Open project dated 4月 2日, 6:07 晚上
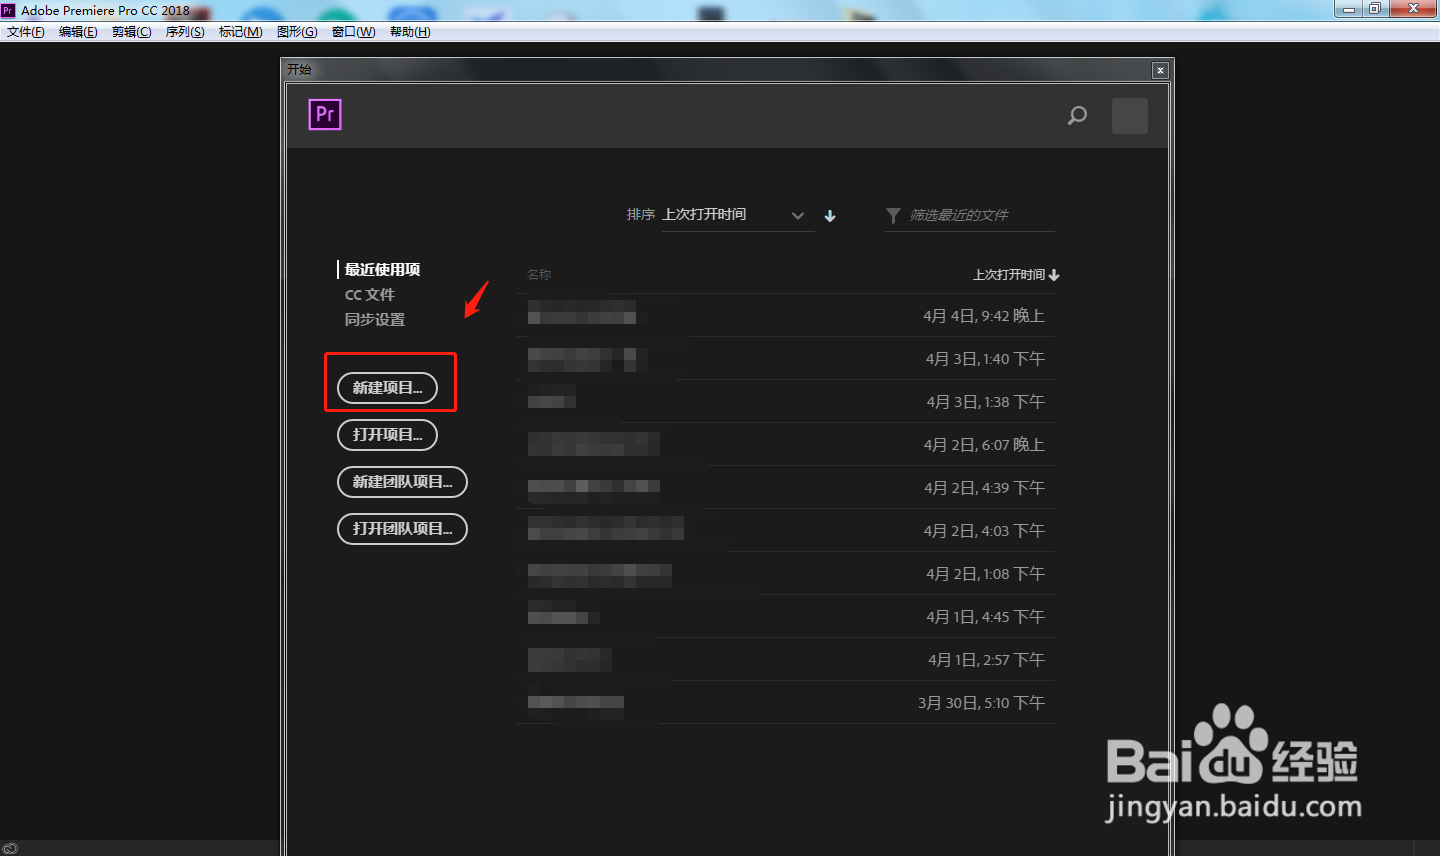Viewport: 1440px width, 856px height. [x=787, y=445]
